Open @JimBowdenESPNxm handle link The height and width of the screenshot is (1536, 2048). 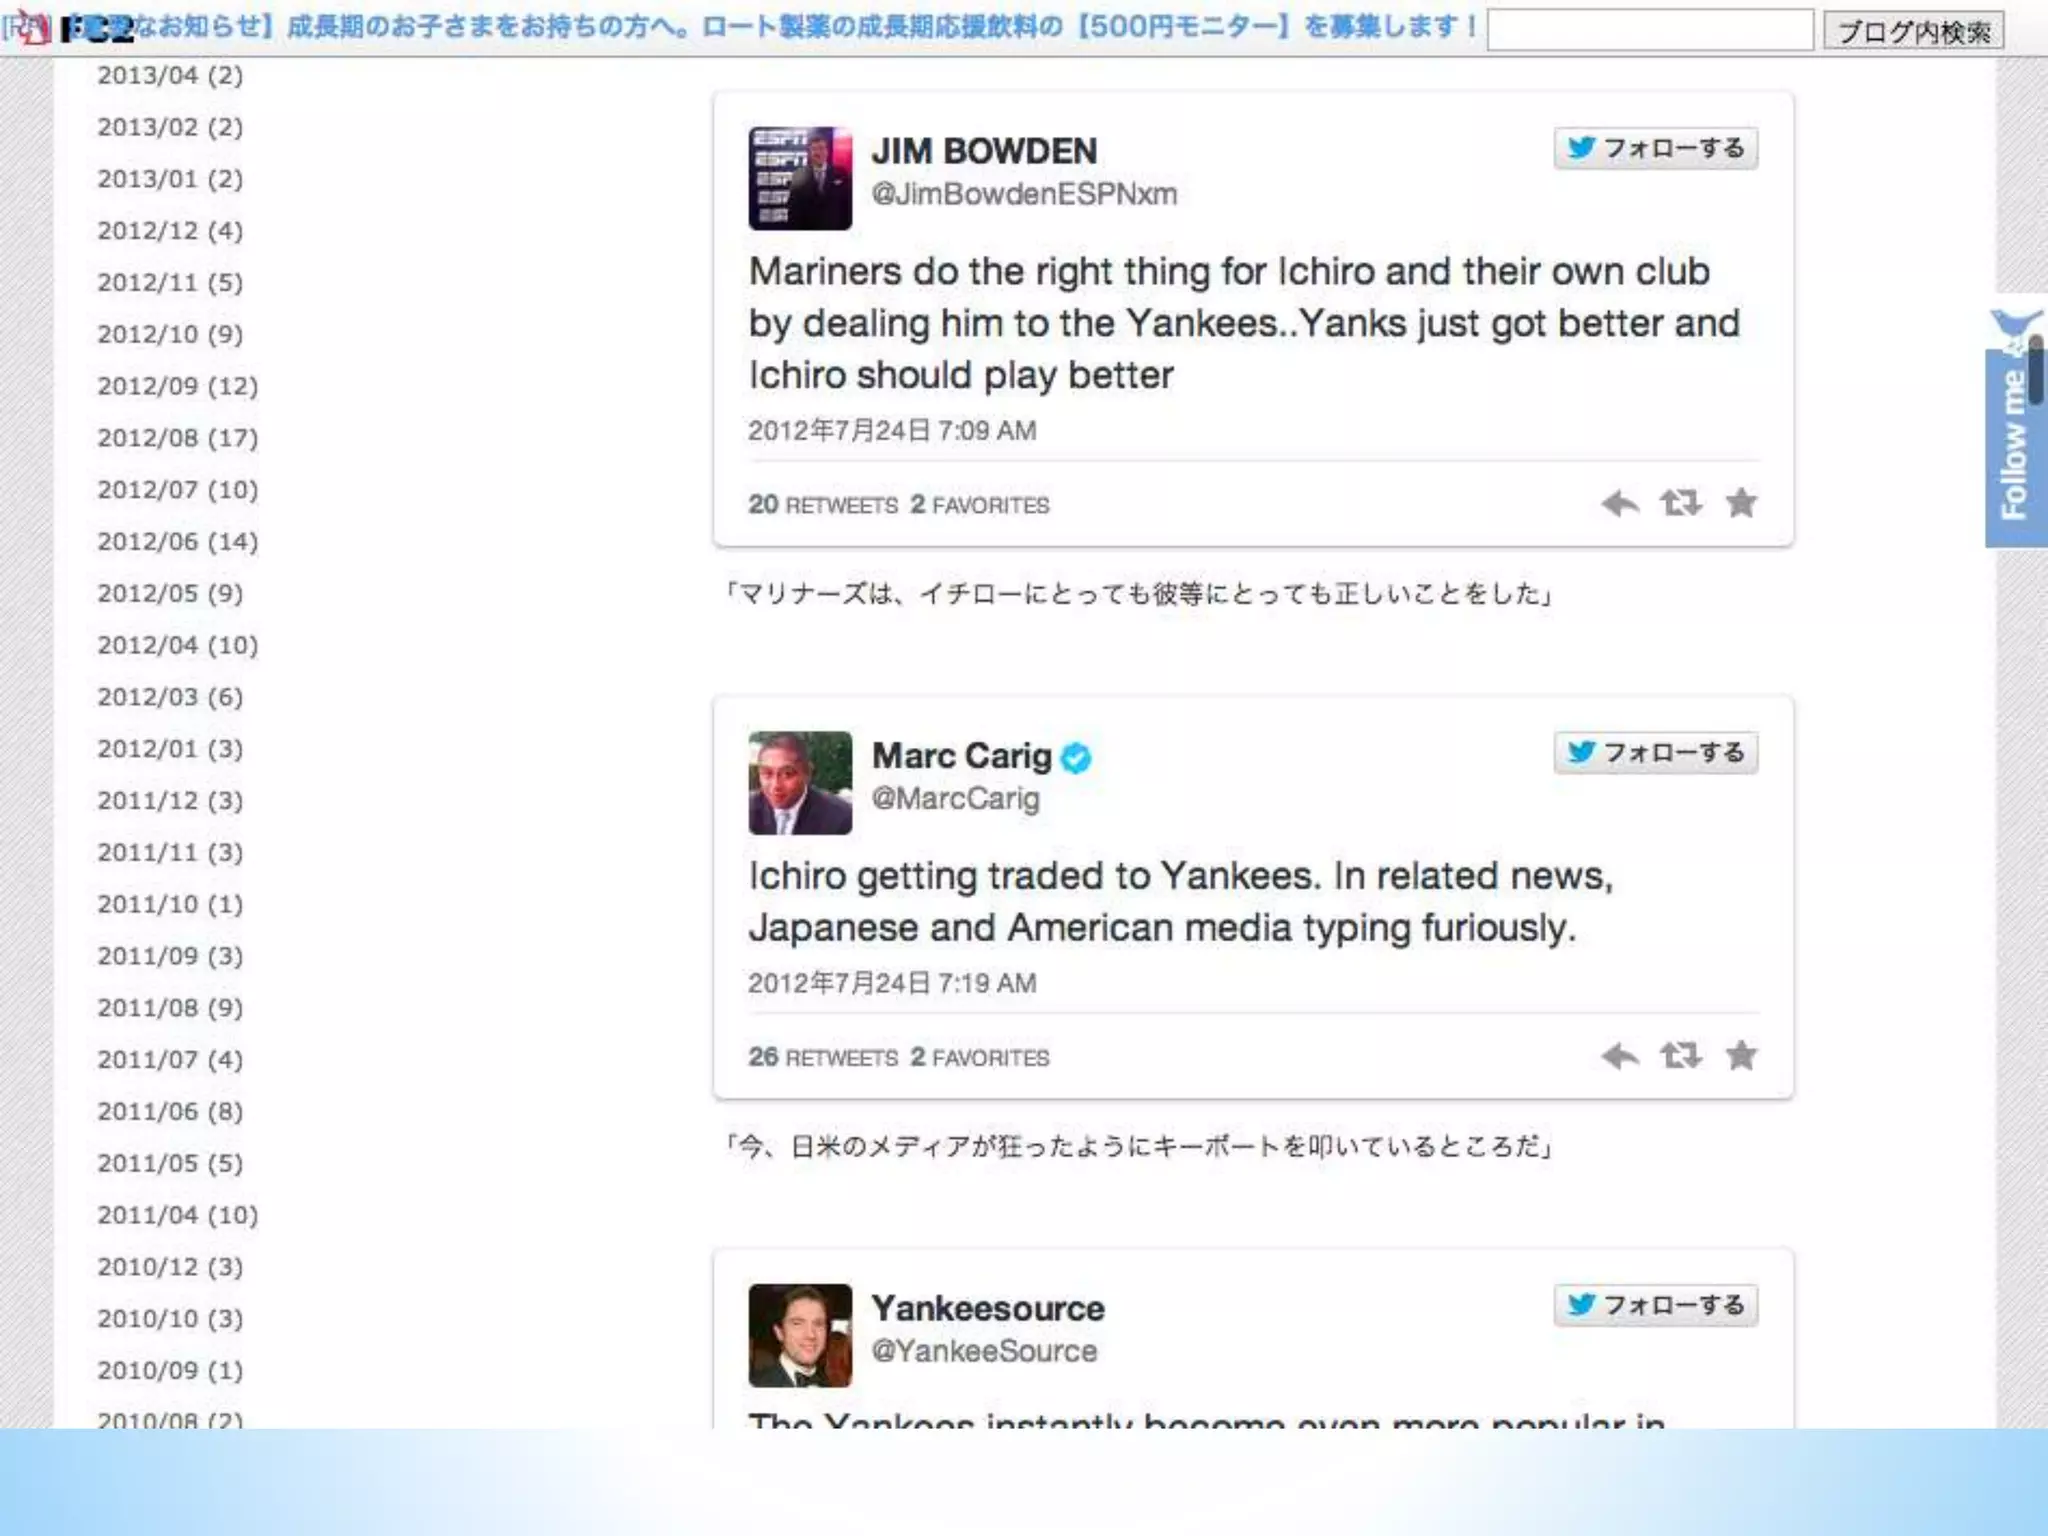(1024, 194)
